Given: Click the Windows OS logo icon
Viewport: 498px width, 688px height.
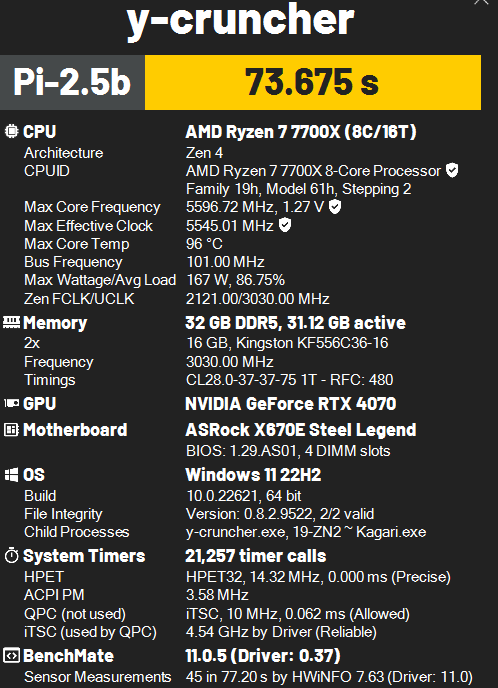Looking at the screenshot, I should pos(11,475).
